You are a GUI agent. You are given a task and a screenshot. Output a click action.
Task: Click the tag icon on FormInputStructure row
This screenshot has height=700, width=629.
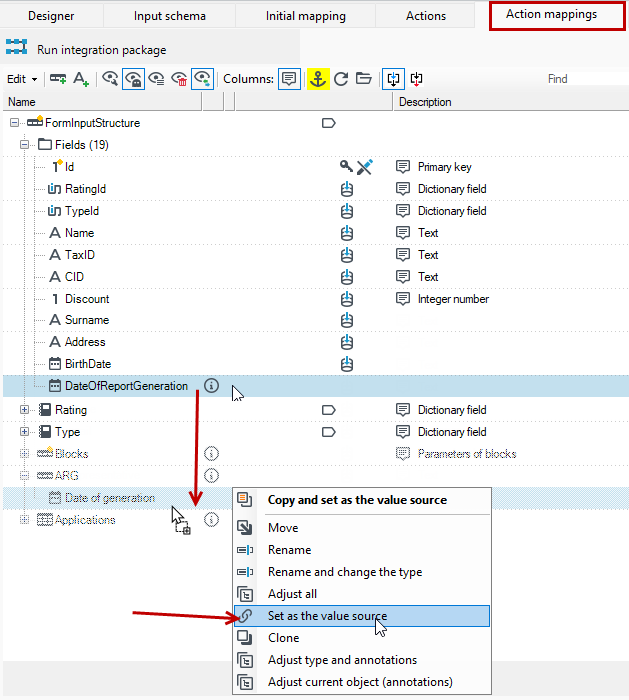coord(329,123)
